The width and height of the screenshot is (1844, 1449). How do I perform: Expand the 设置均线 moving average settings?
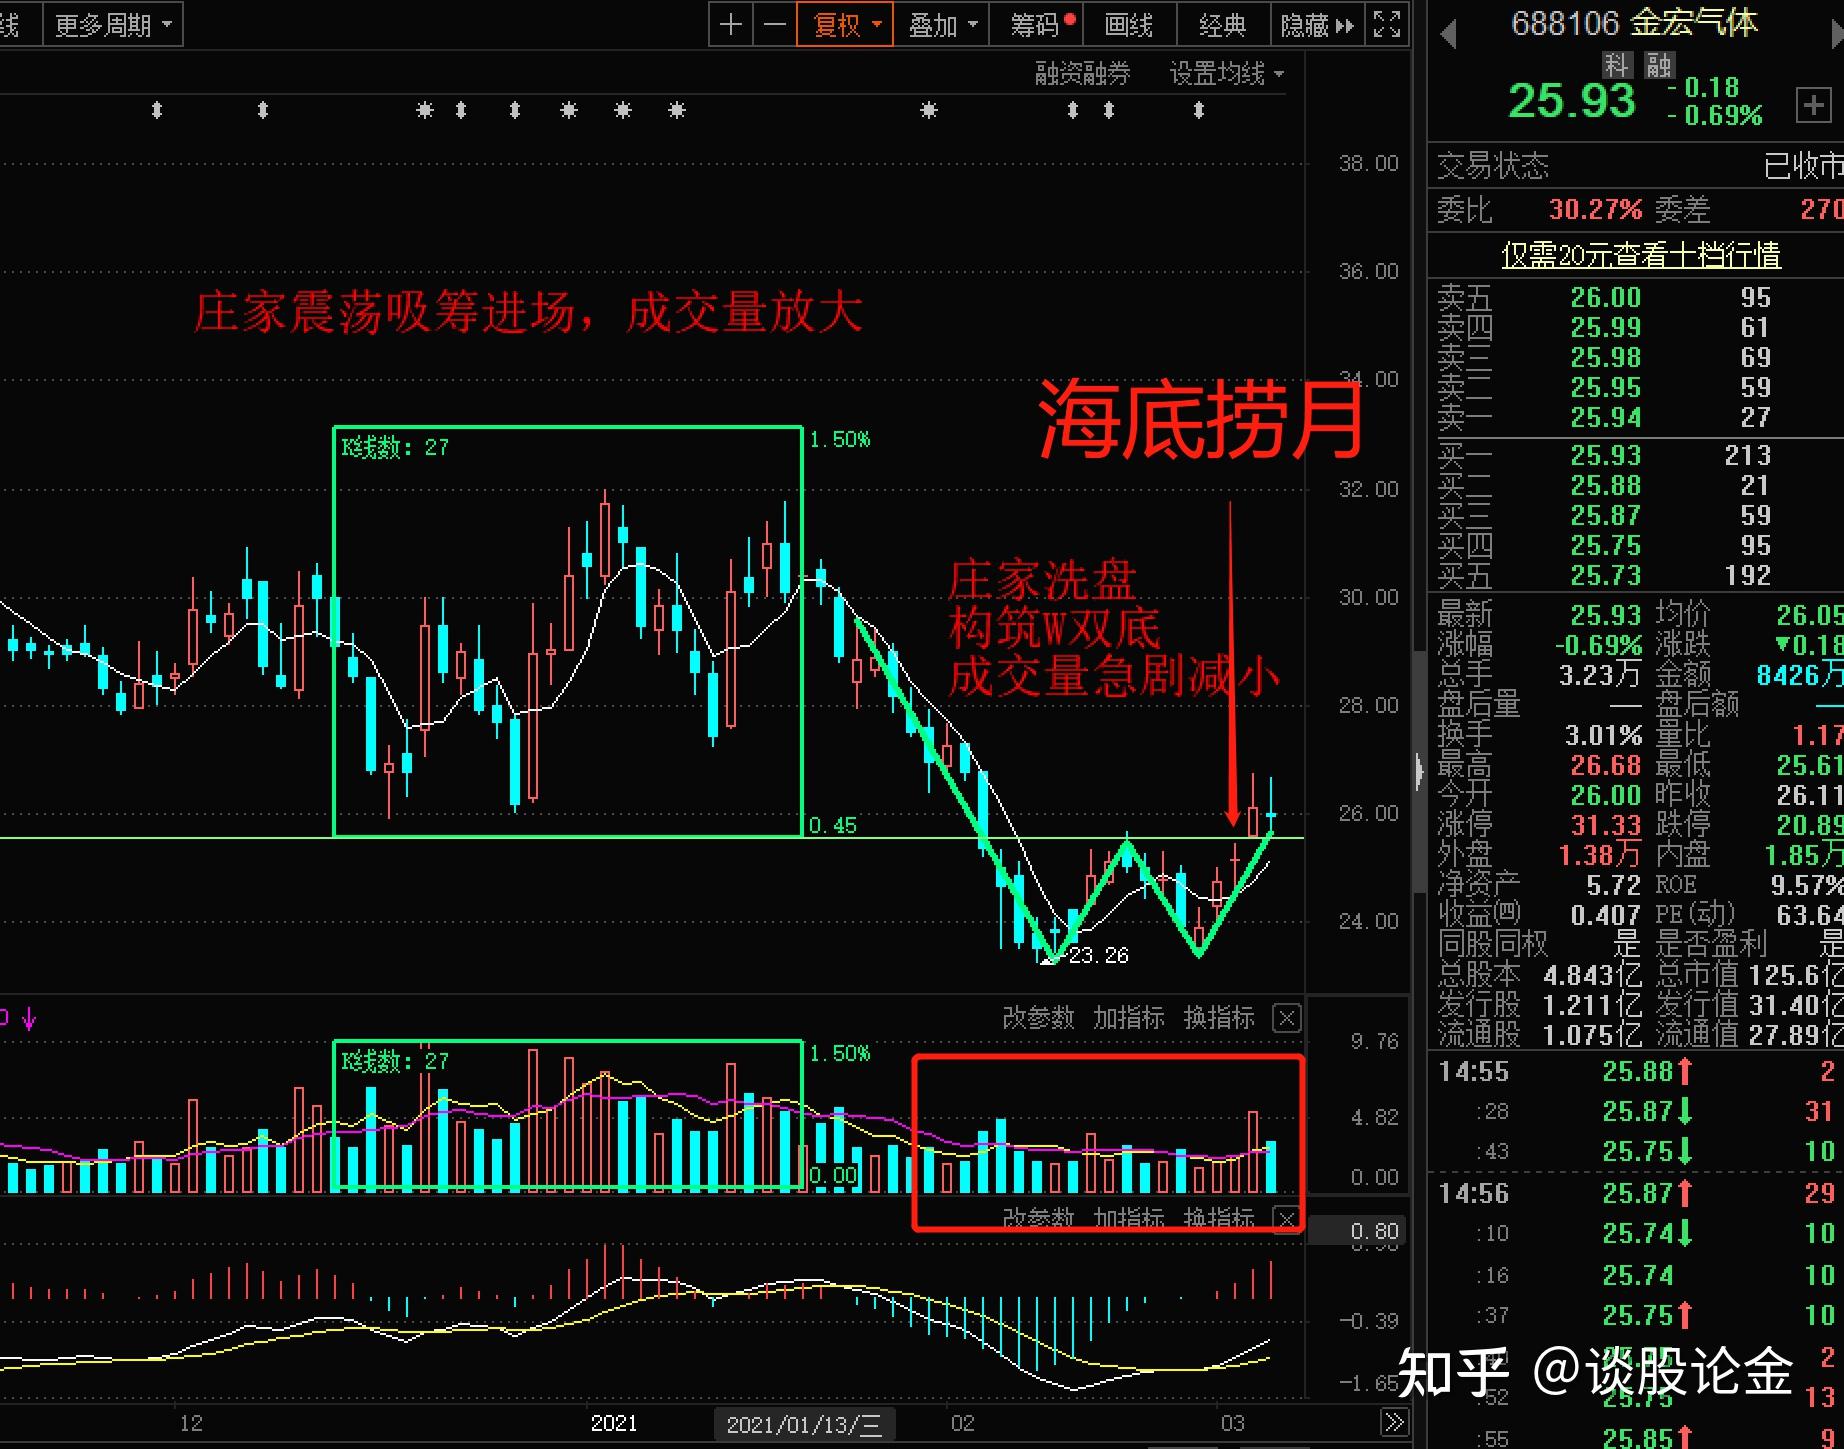pyautogui.click(x=1217, y=73)
